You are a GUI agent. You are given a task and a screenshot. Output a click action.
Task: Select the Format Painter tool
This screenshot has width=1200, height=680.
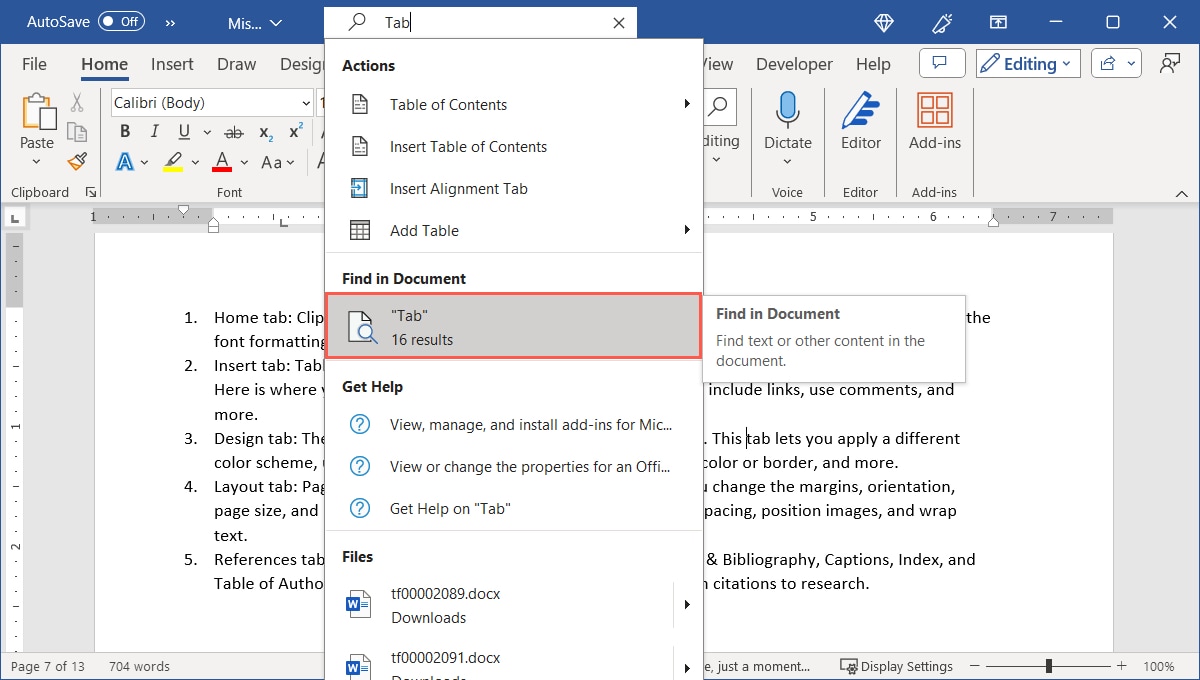78,161
